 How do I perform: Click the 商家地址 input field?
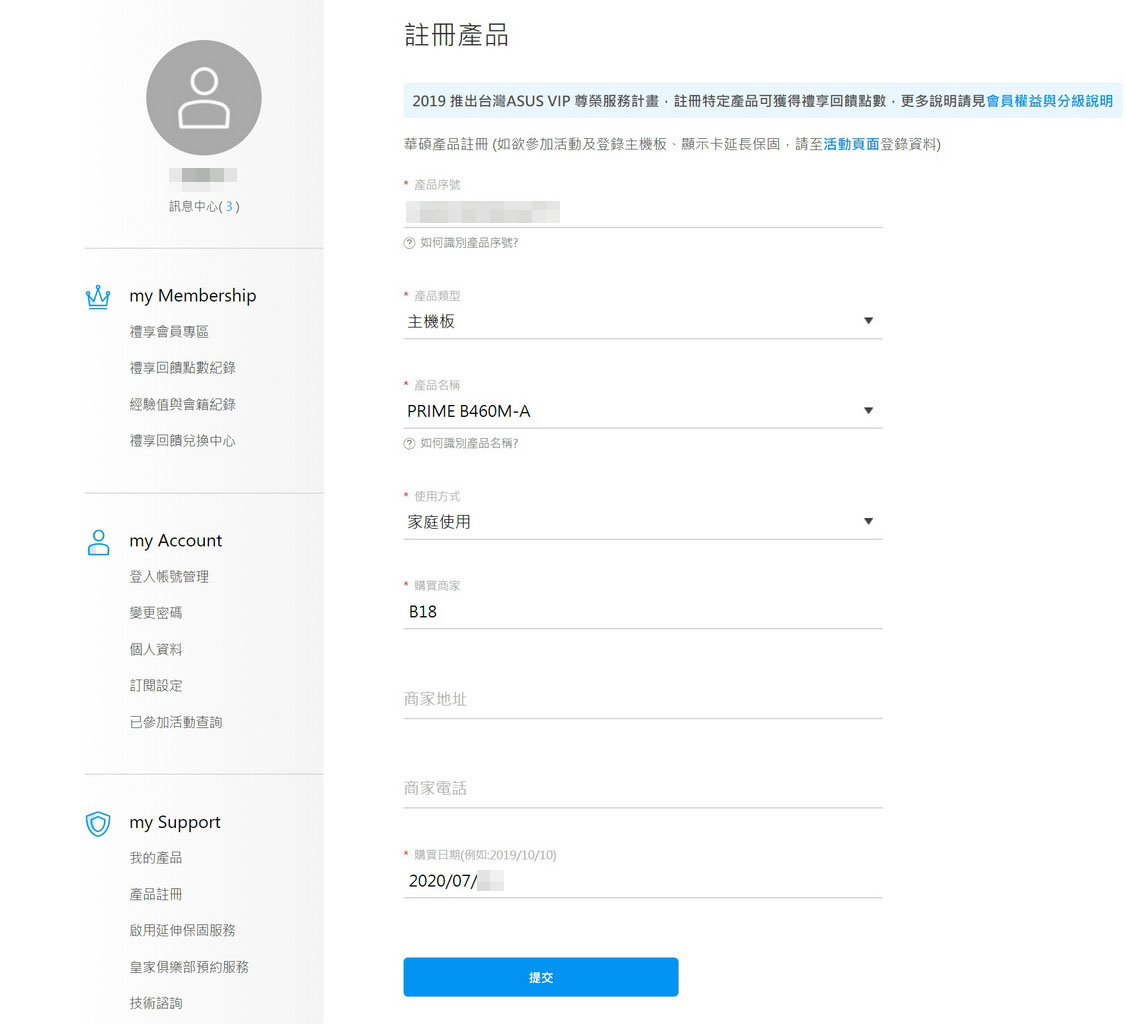tap(643, 699)
